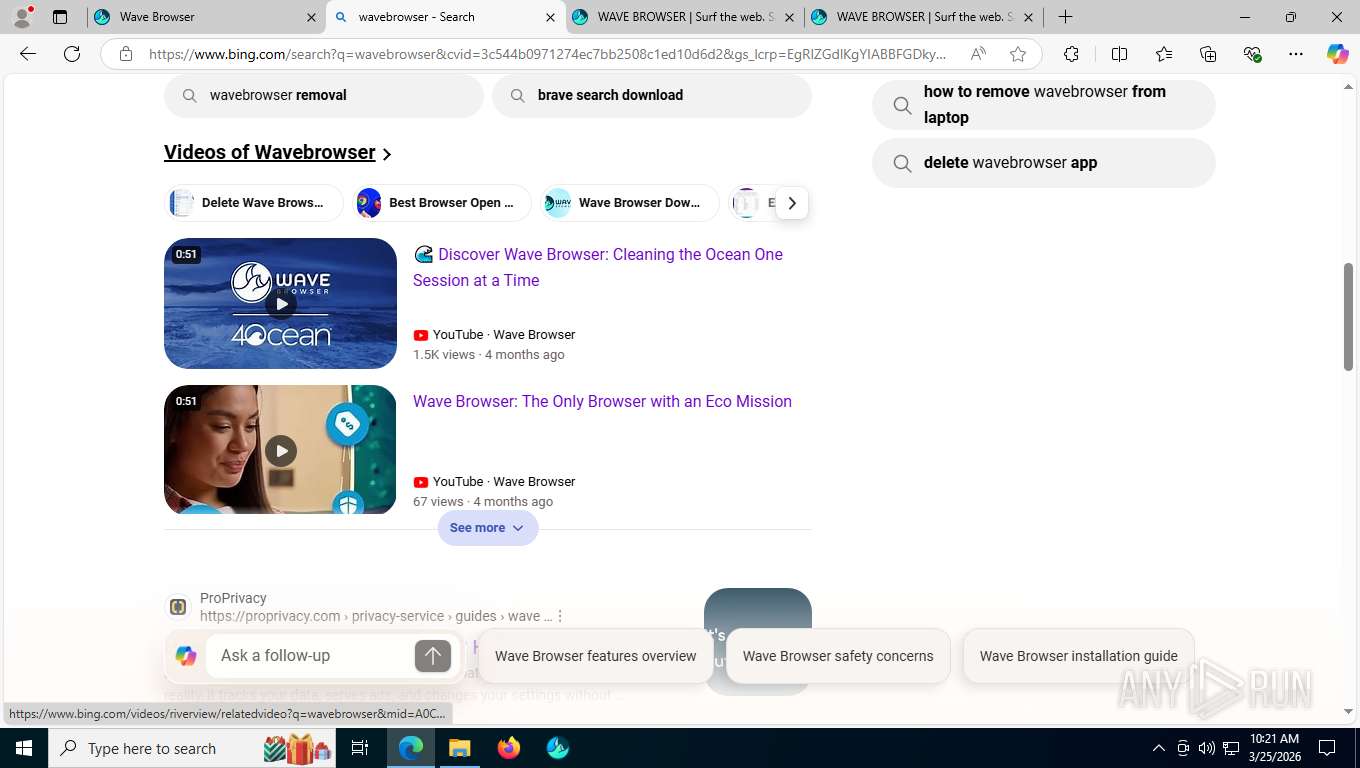
Task: Enable Read aloud in address bar
Action: coord(978,54)
